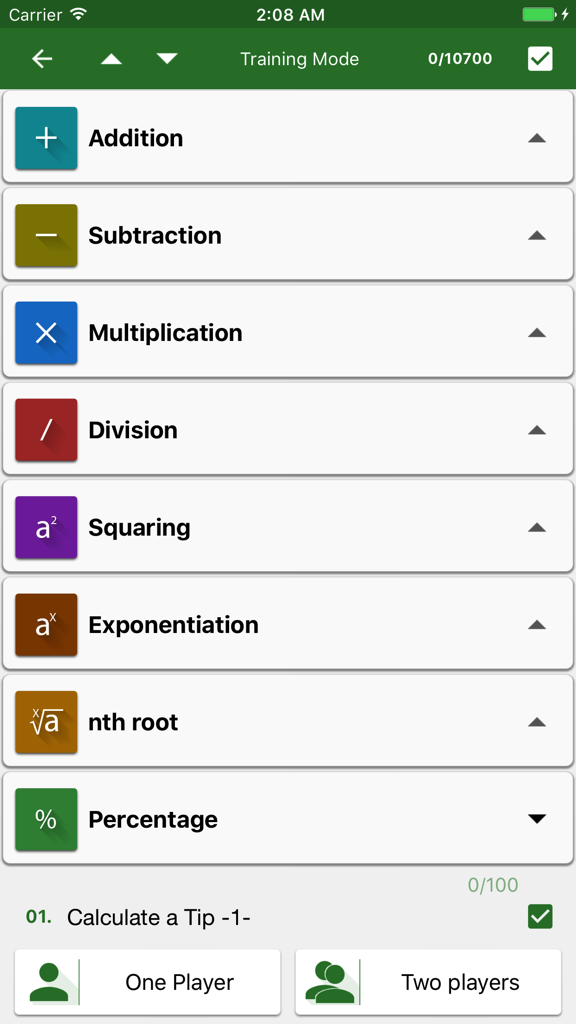The image size is (576, 1024).
Task: Click the Exponentiation aˣ icon
Action: point(46,624)
